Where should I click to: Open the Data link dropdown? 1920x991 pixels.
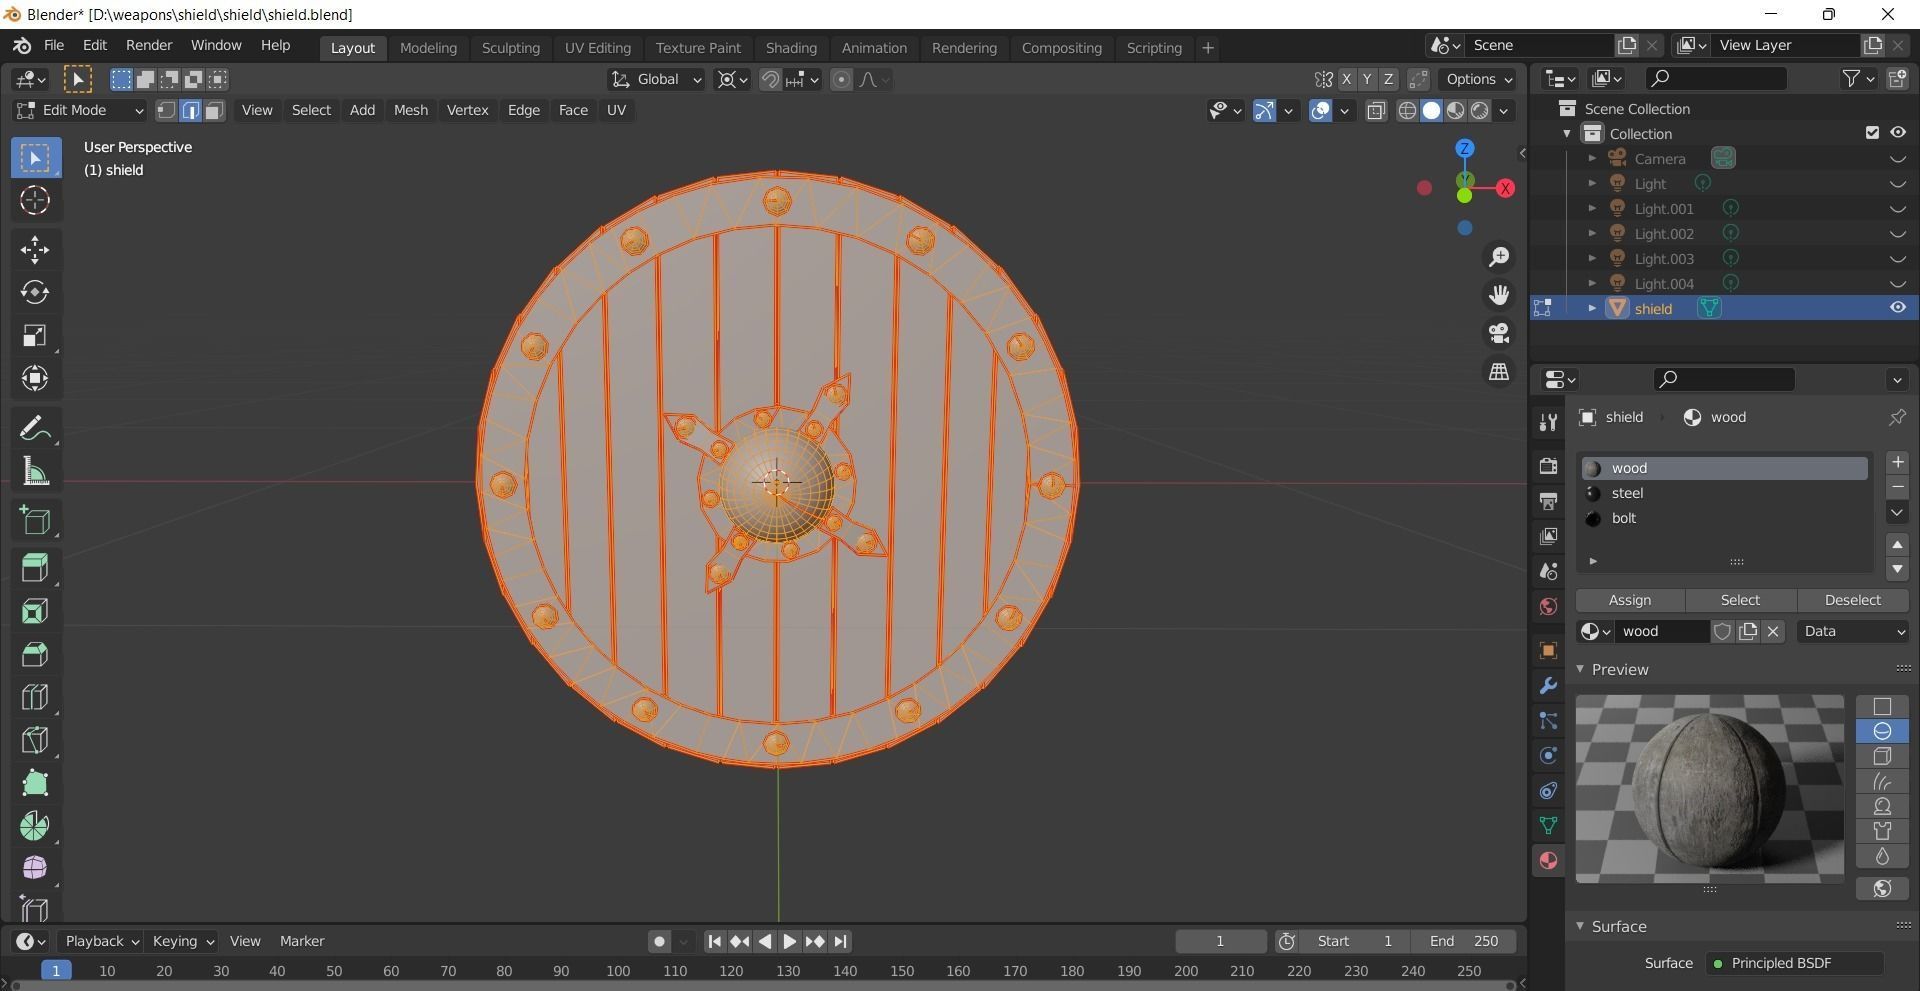1852,631
